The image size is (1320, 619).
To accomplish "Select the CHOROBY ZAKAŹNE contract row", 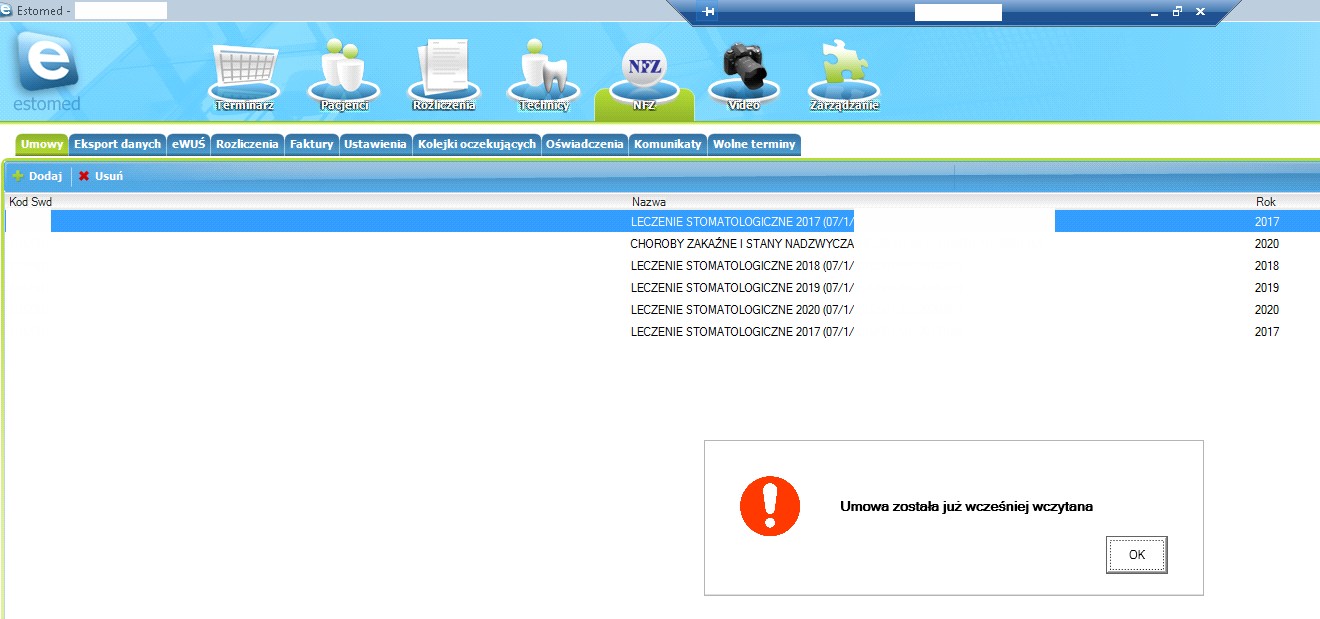I will [660, 244].
